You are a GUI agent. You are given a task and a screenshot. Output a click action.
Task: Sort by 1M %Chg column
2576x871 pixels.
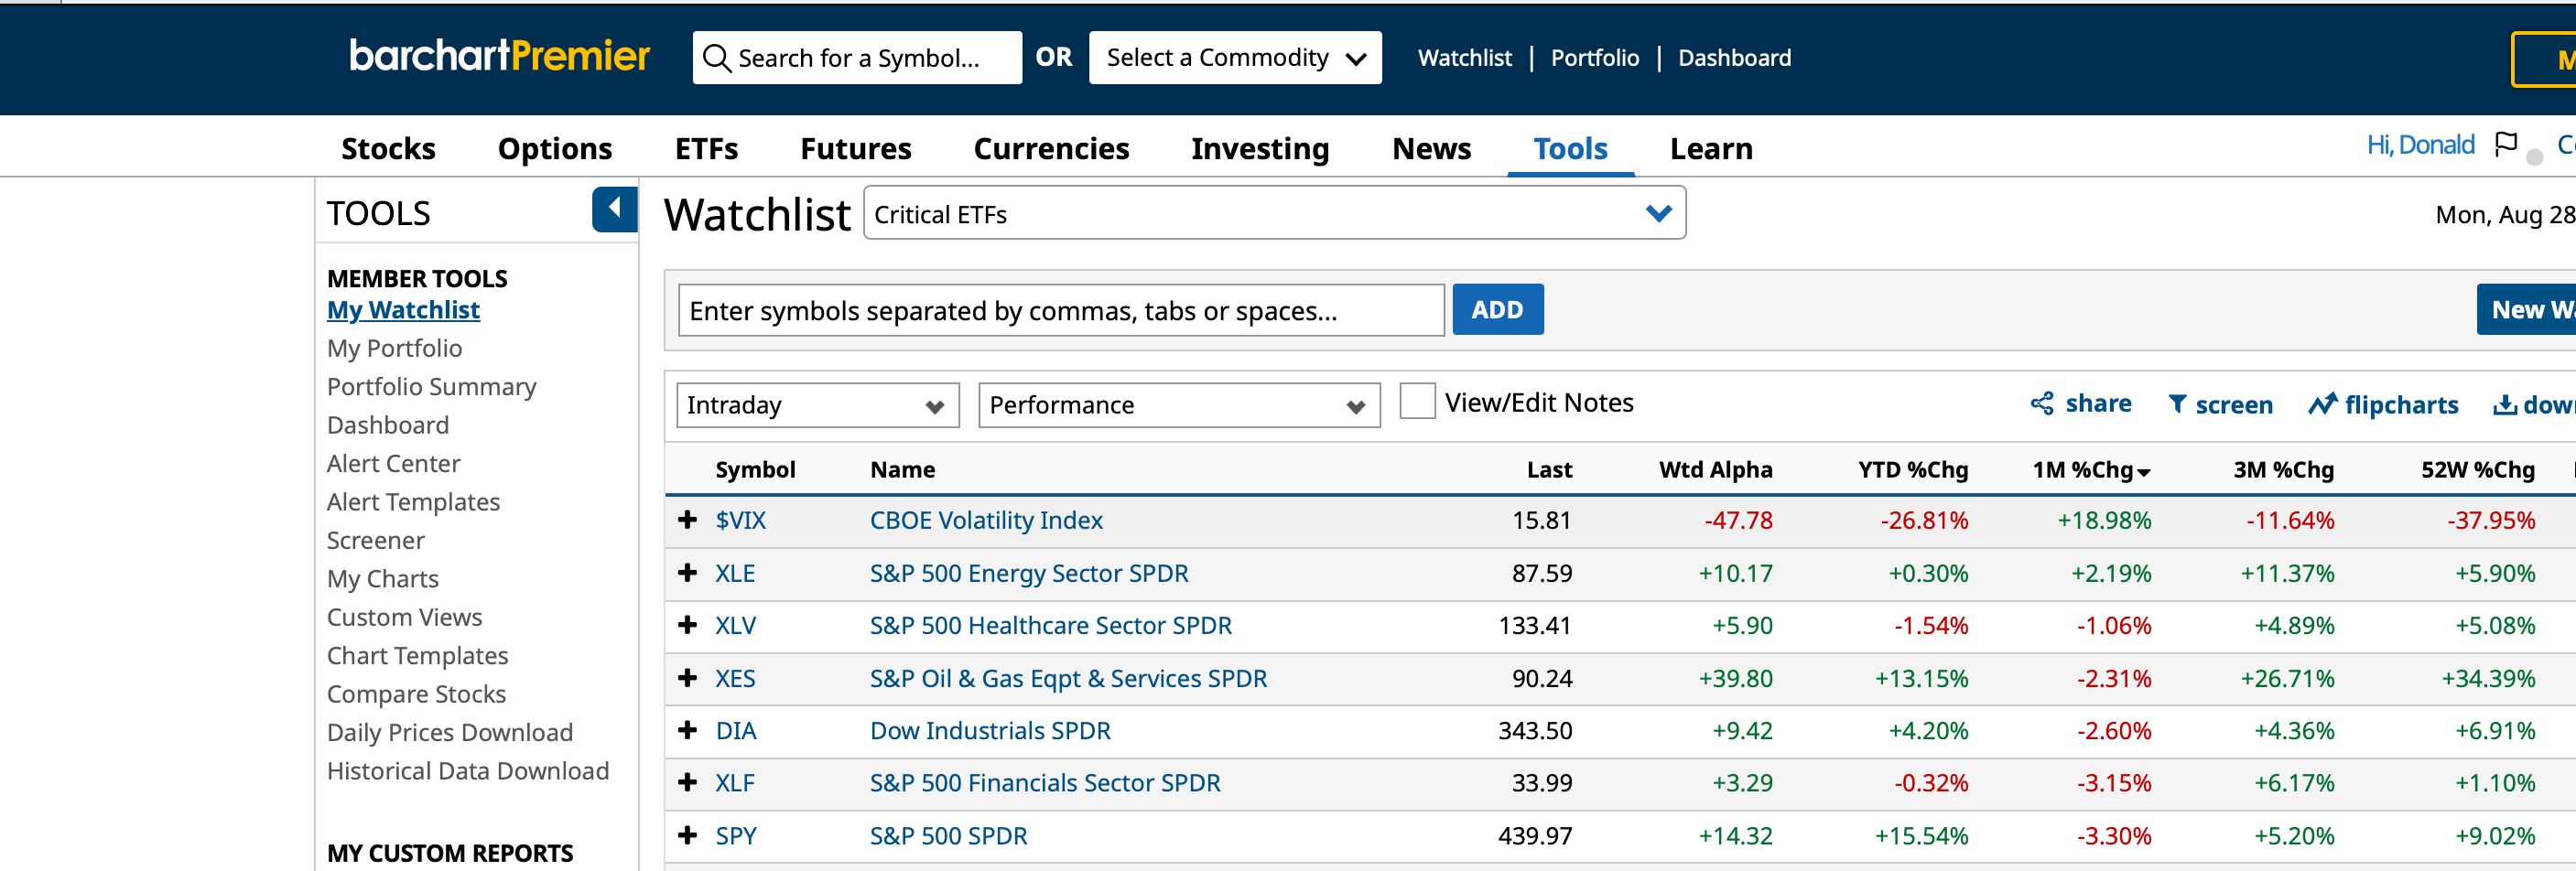[x=2090, y=470]
